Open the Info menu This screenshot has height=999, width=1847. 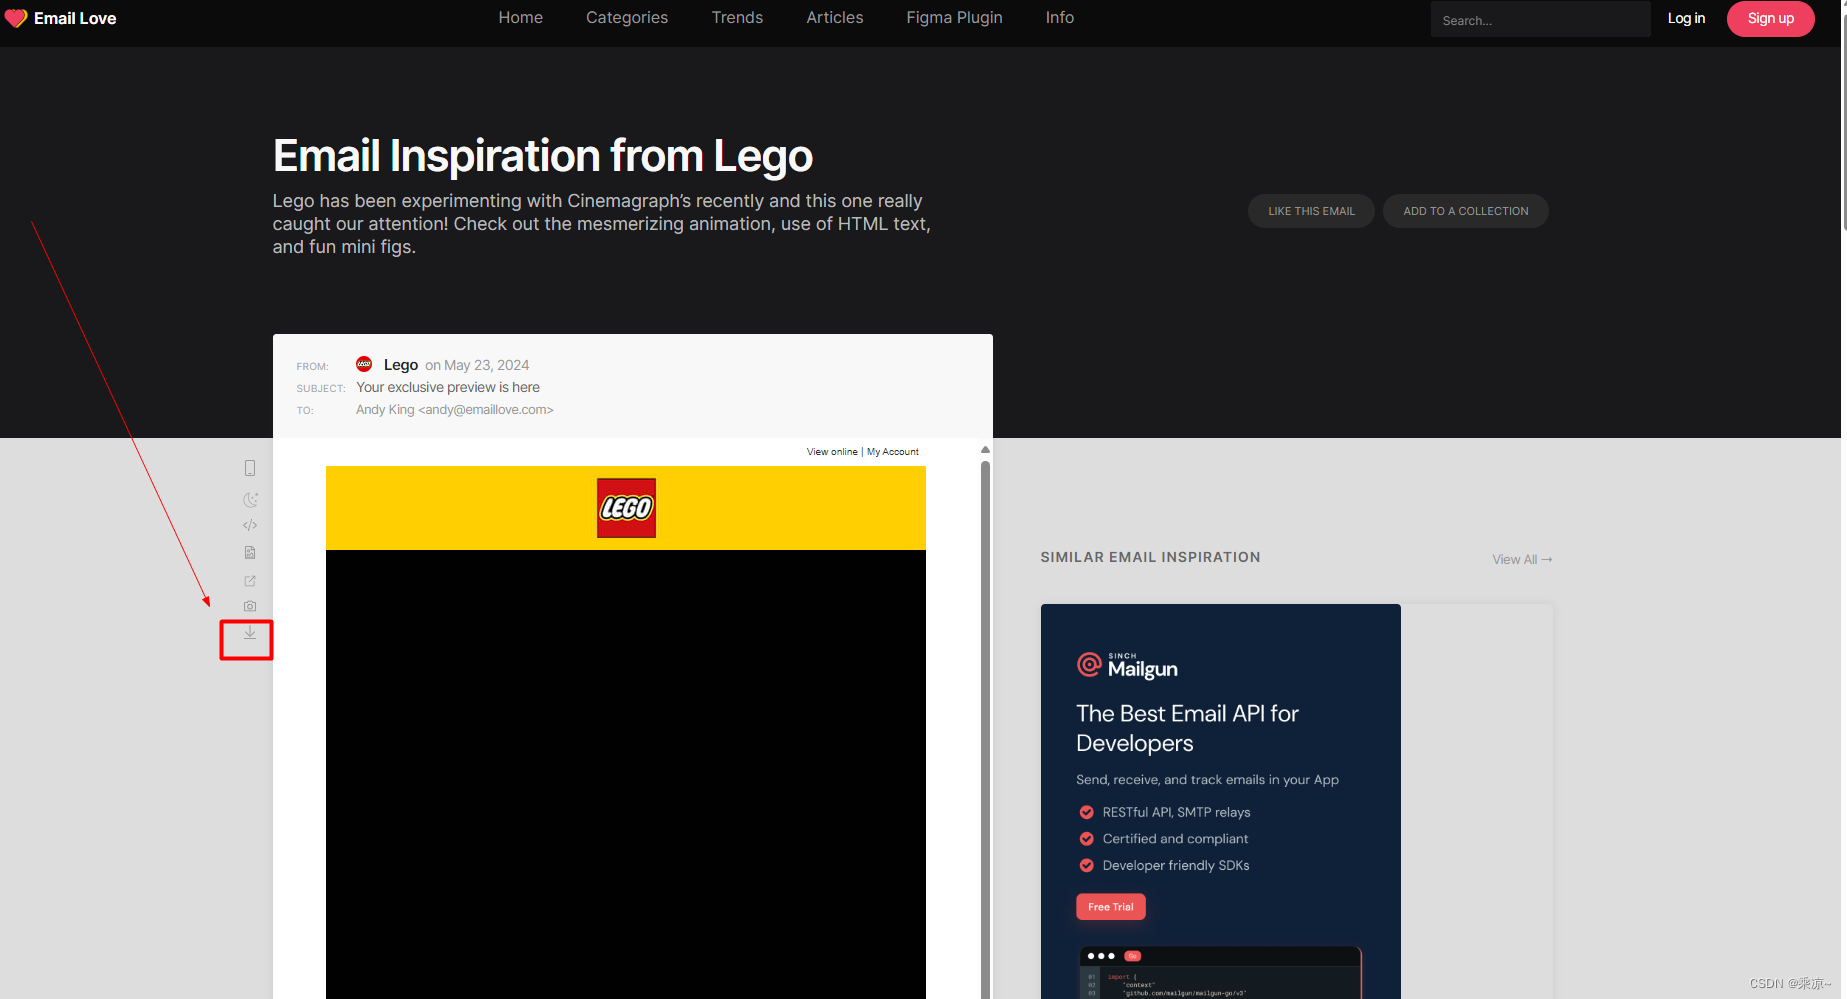[x=1060, y=17]
